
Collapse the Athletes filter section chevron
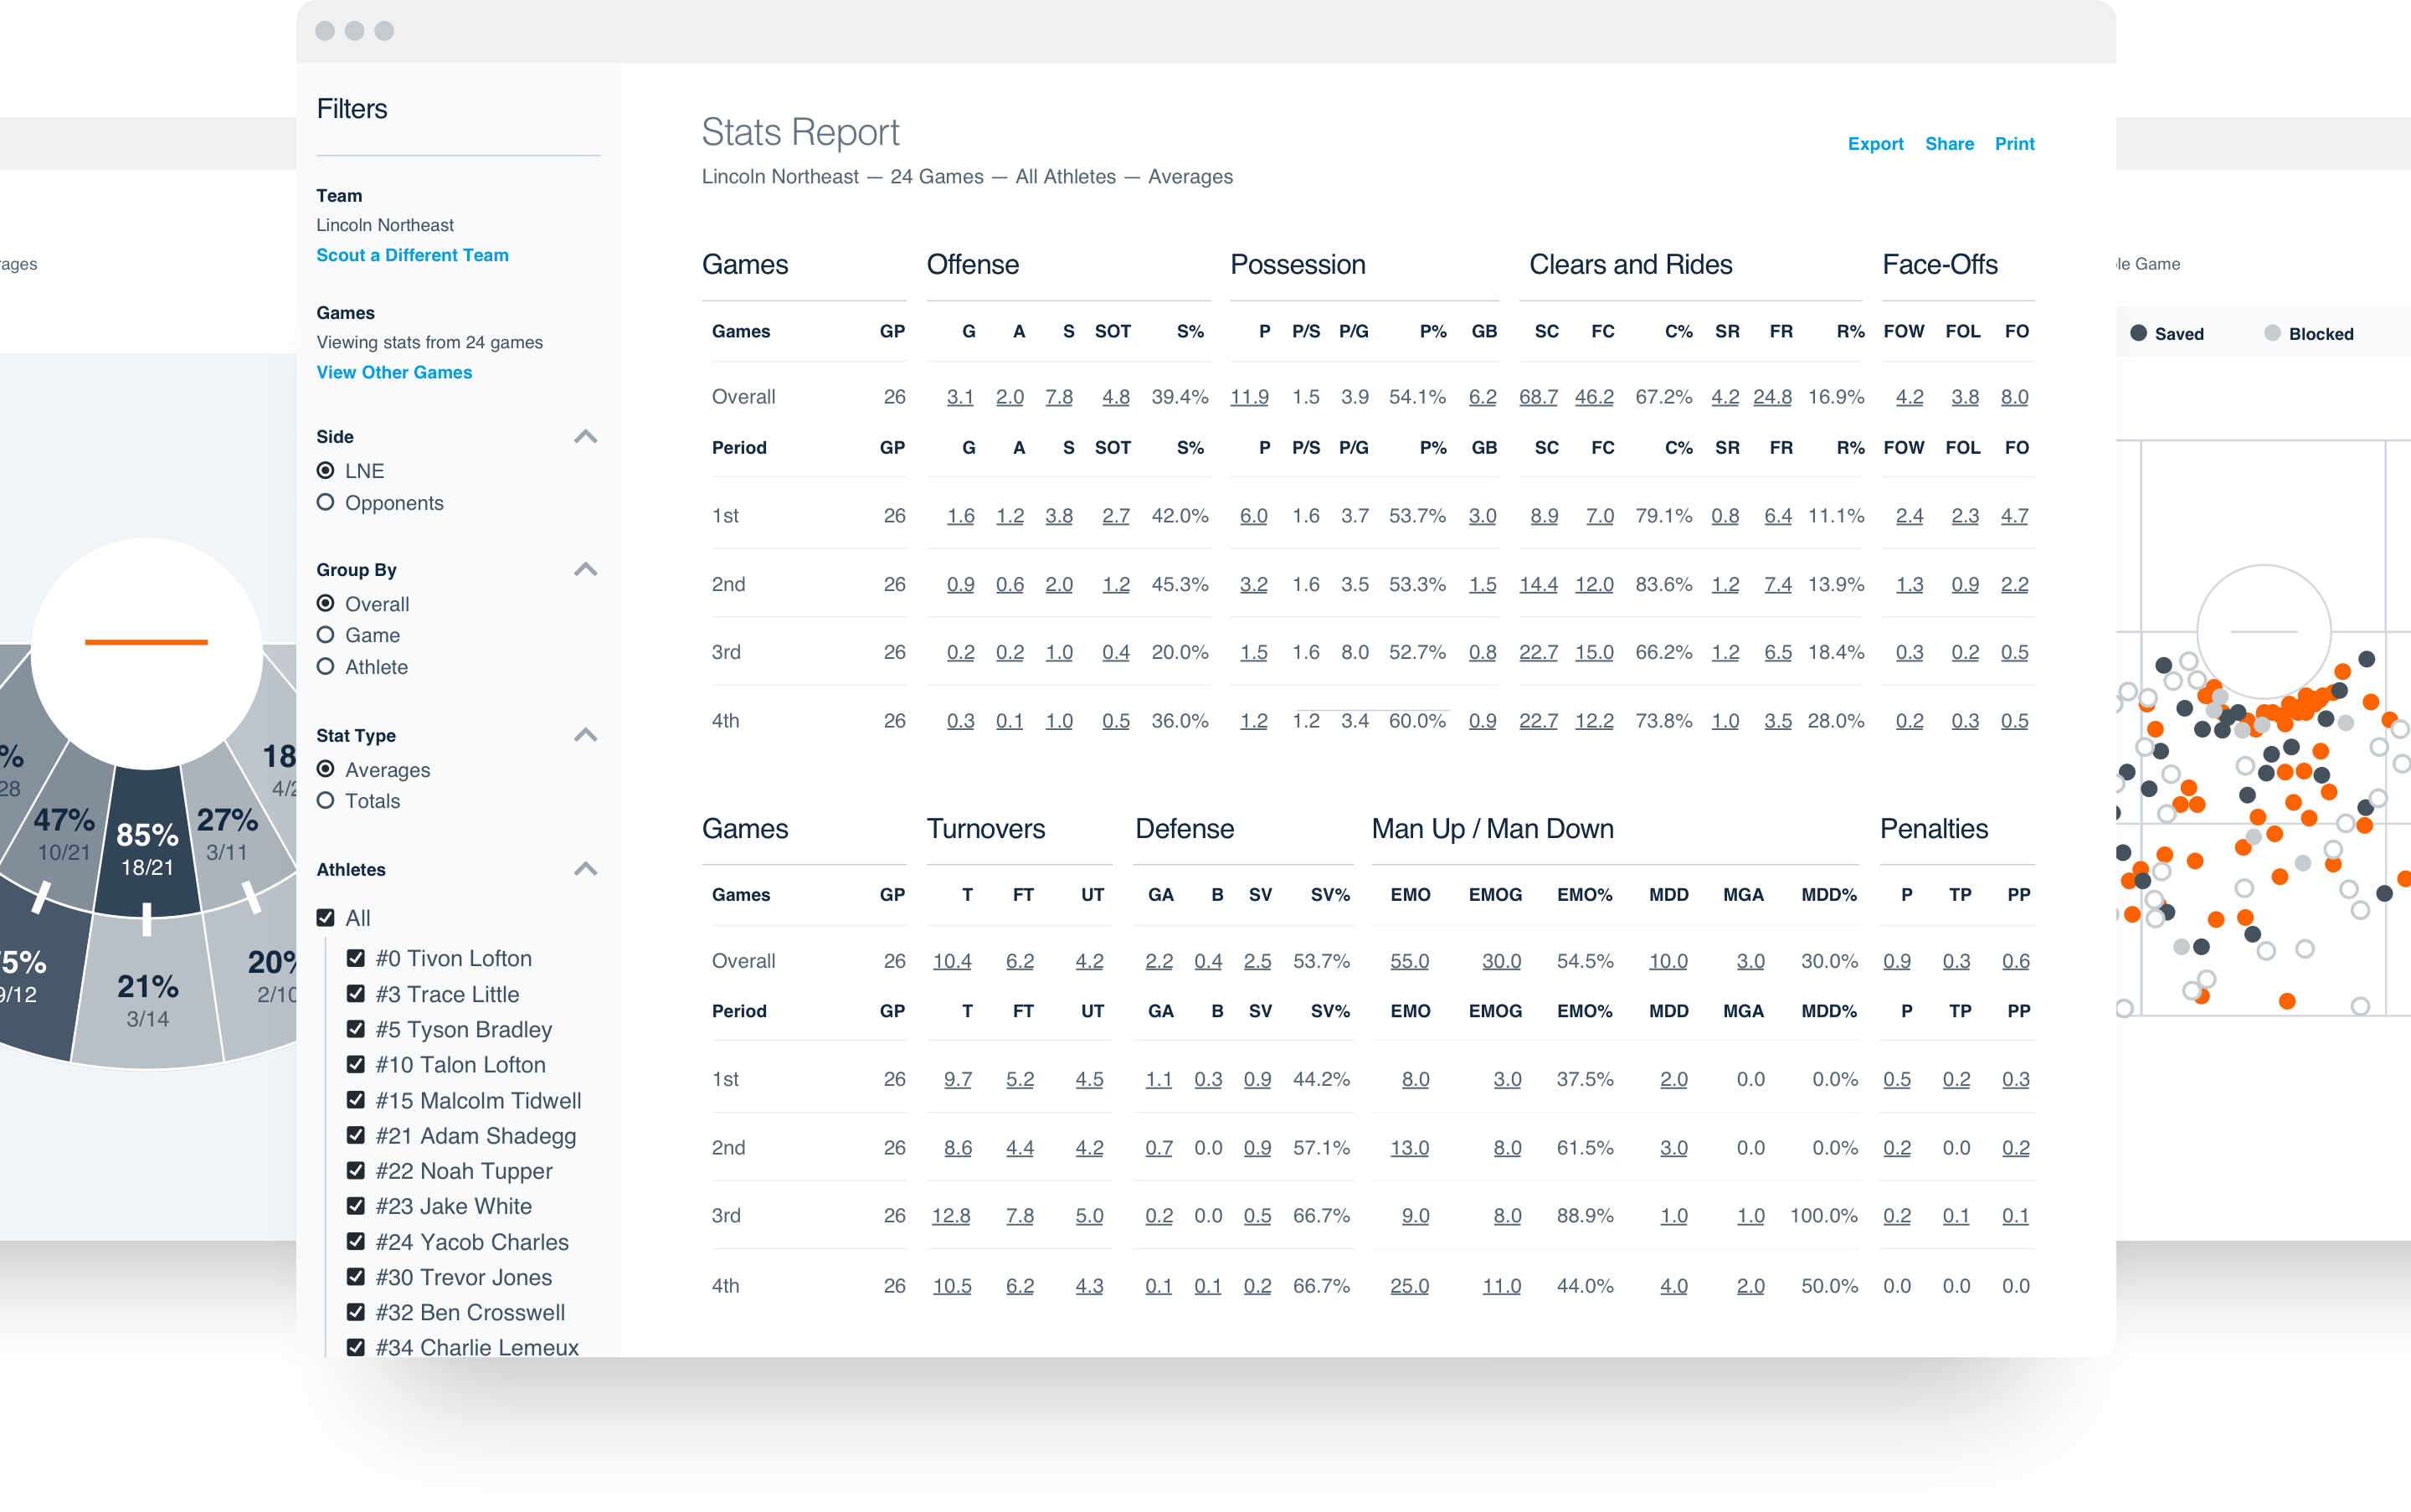pyautogui.click(x=586, y=869)
